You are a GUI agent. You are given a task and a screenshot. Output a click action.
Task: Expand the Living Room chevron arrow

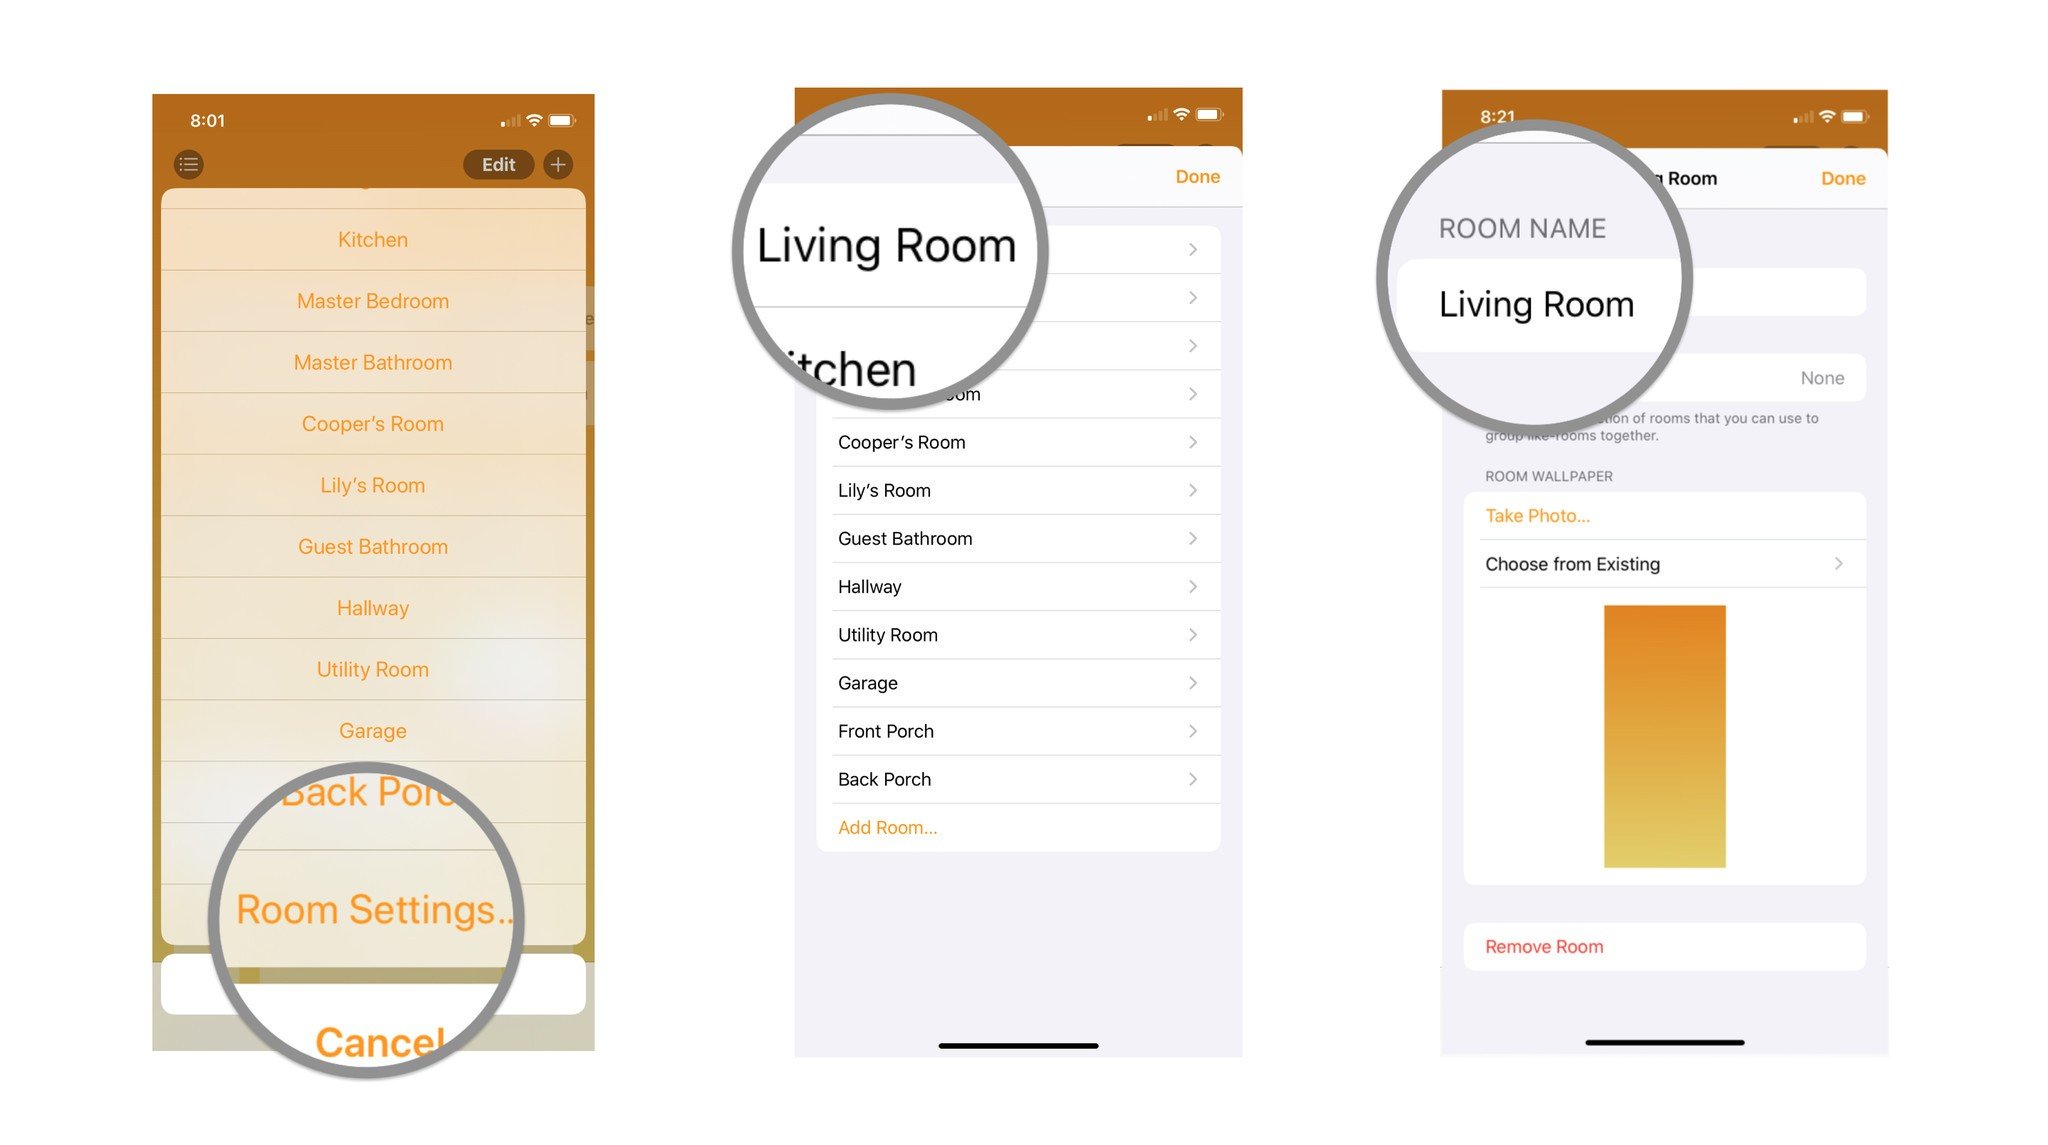pyautogui.click(x=1193, y=249)
